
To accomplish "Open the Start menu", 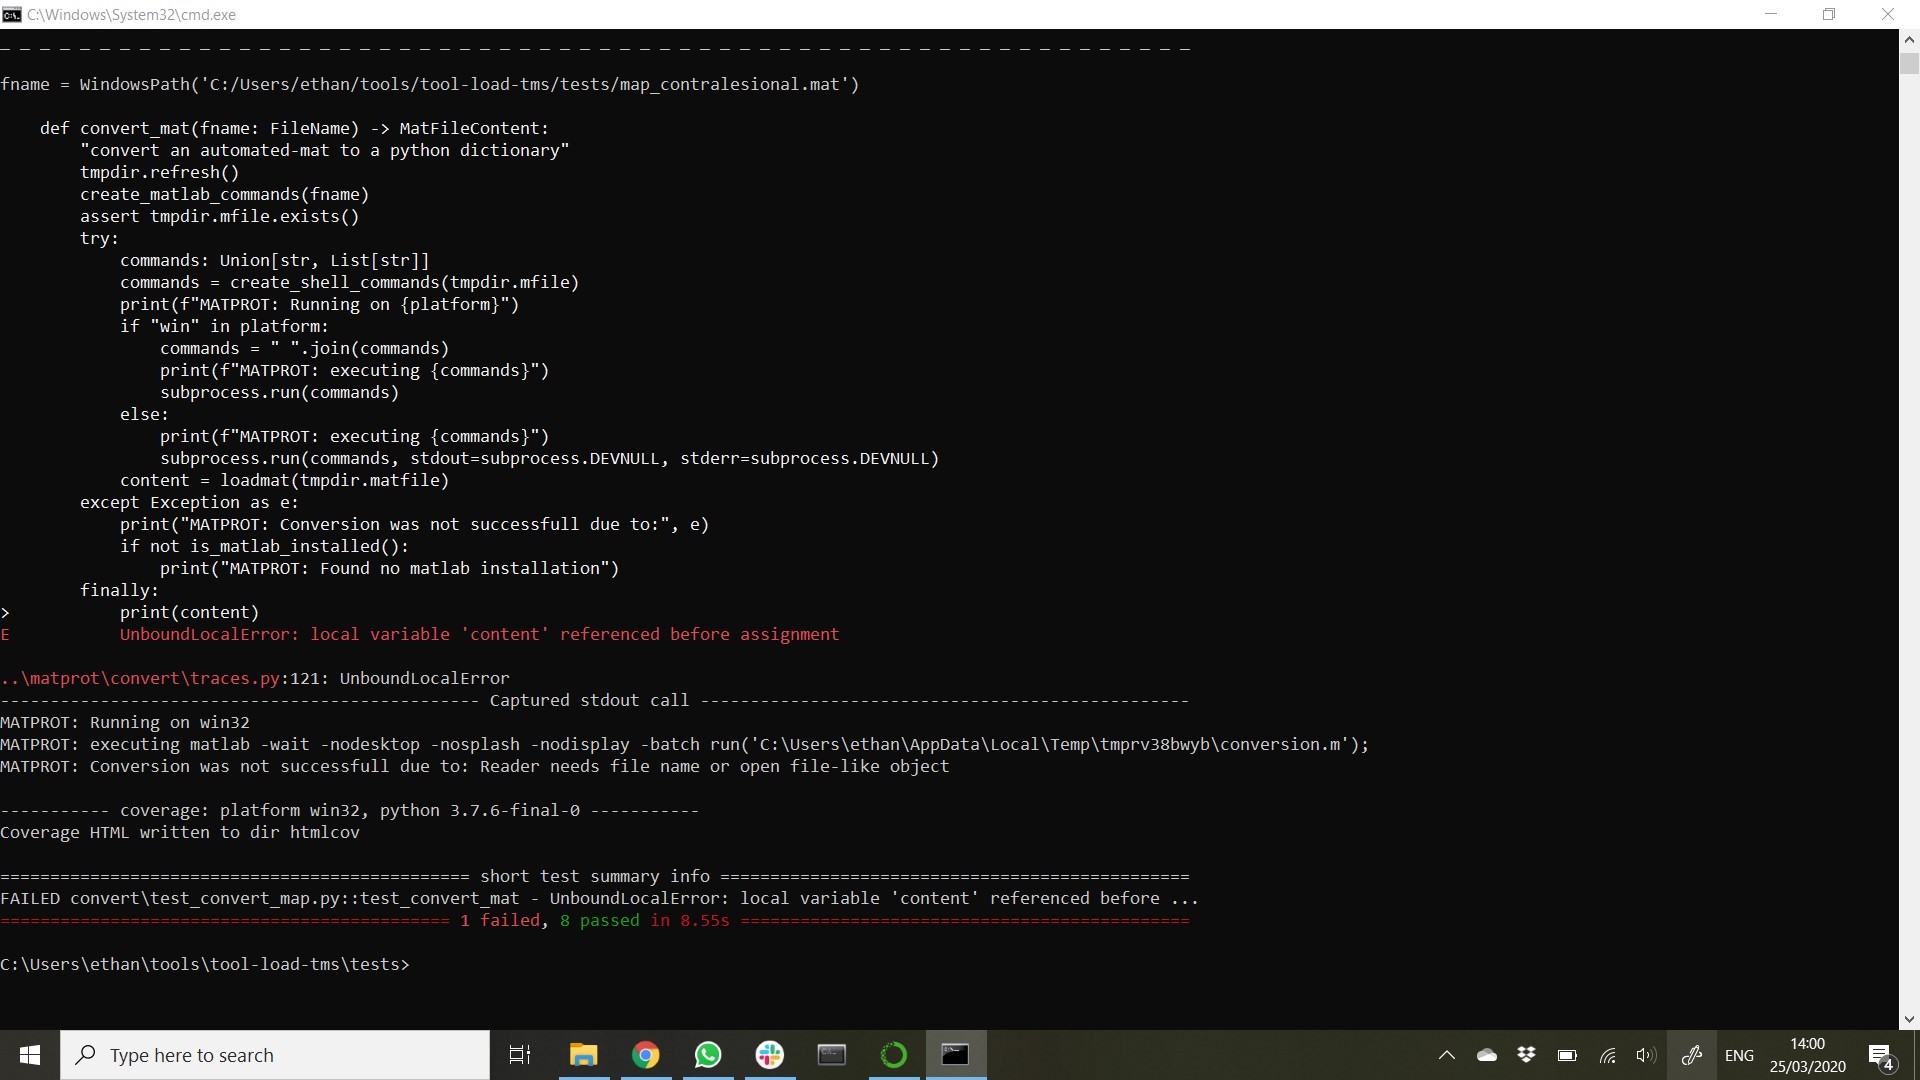I will pyautogui.click(x=29, y=1055).
